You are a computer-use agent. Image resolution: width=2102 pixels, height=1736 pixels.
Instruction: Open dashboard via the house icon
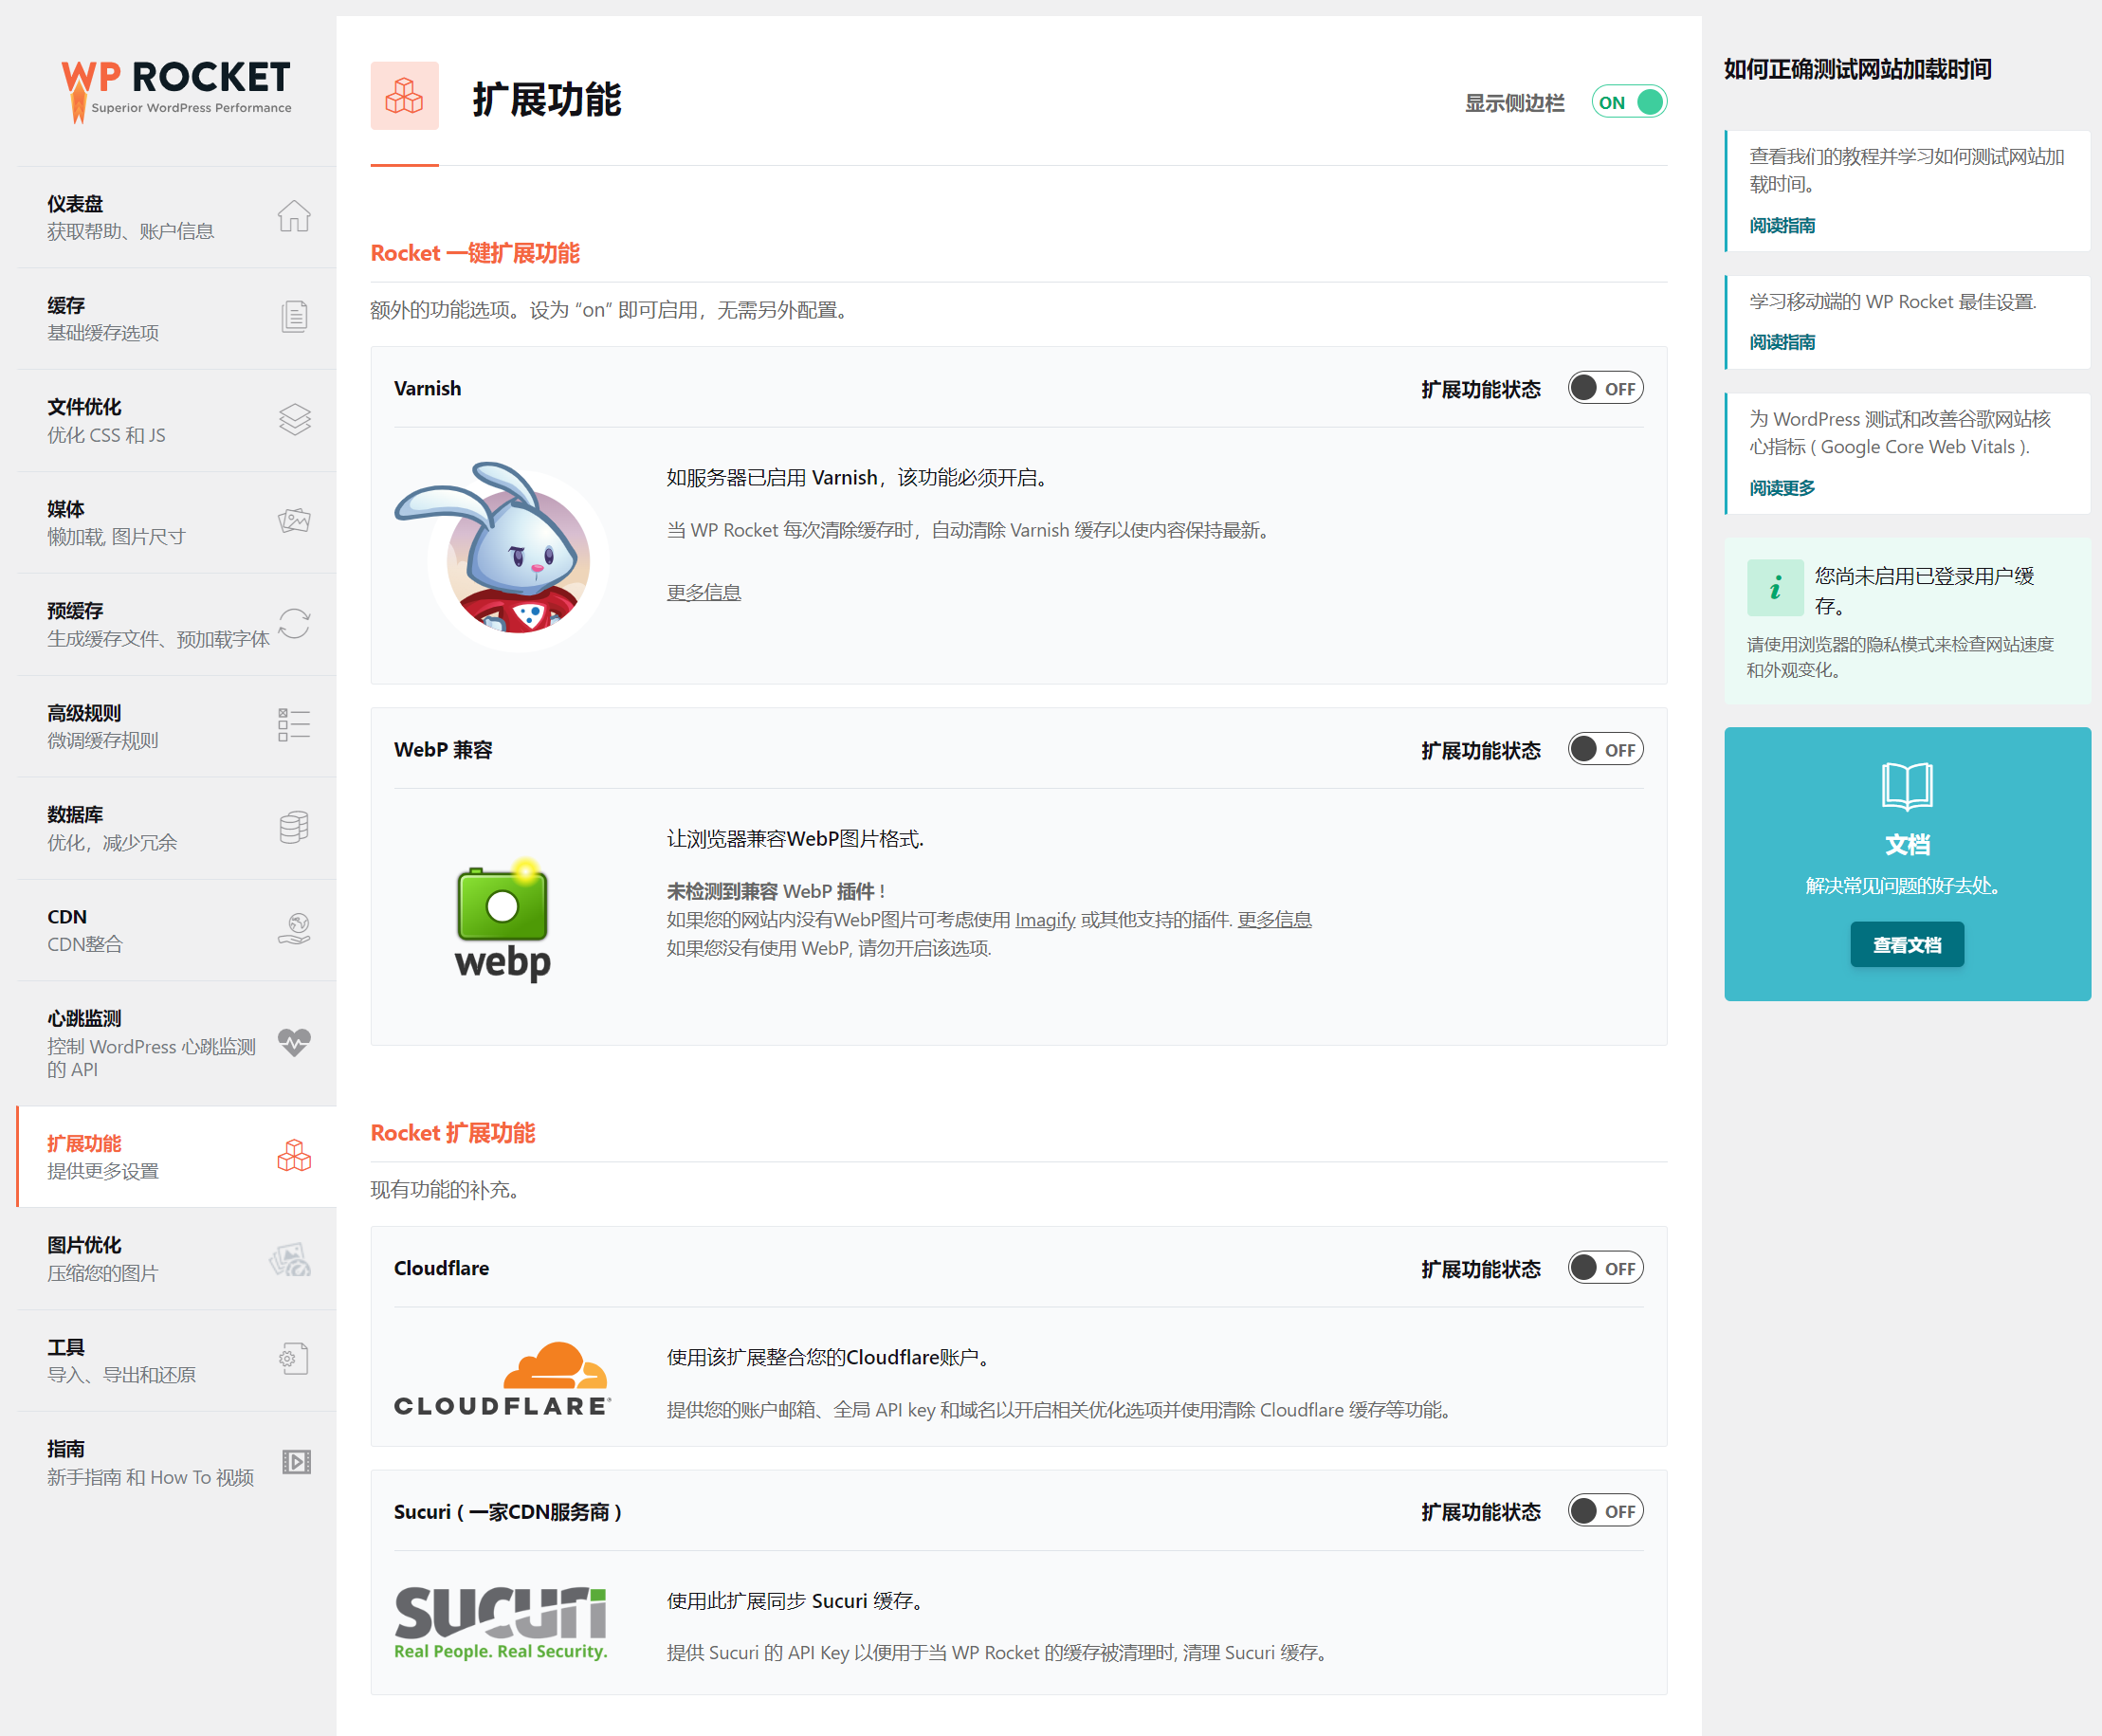[294, 216]
